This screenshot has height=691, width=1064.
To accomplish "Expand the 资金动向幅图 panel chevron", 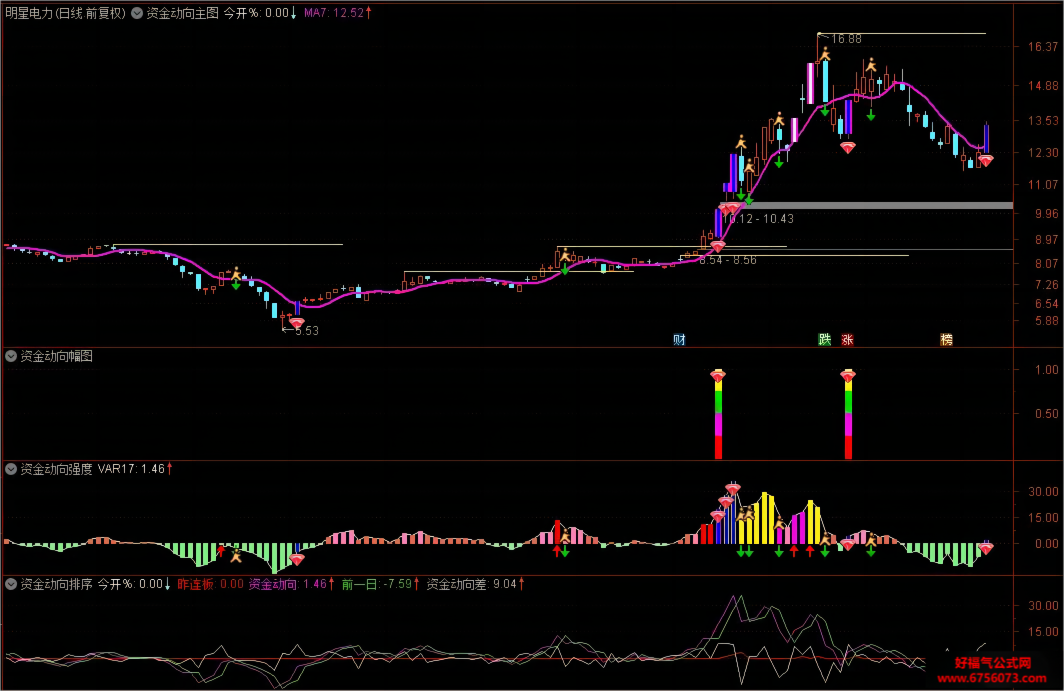I will click(11, 356).
